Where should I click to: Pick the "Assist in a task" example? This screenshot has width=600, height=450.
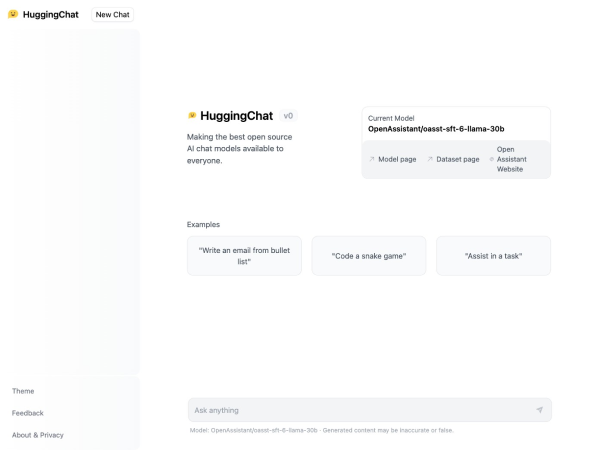493,256
